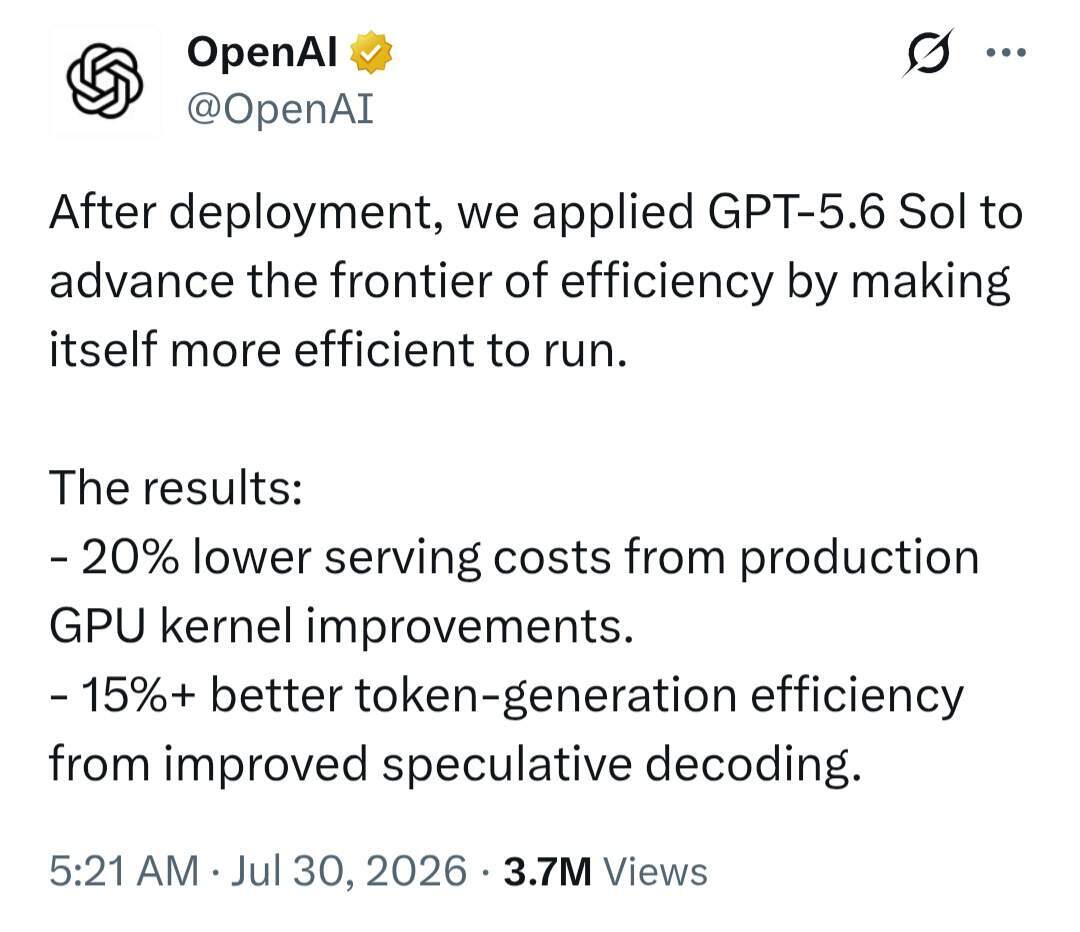Select "advance the frontier of efficiency" text
Screen dimensions: 1080x932
point(411,281)
